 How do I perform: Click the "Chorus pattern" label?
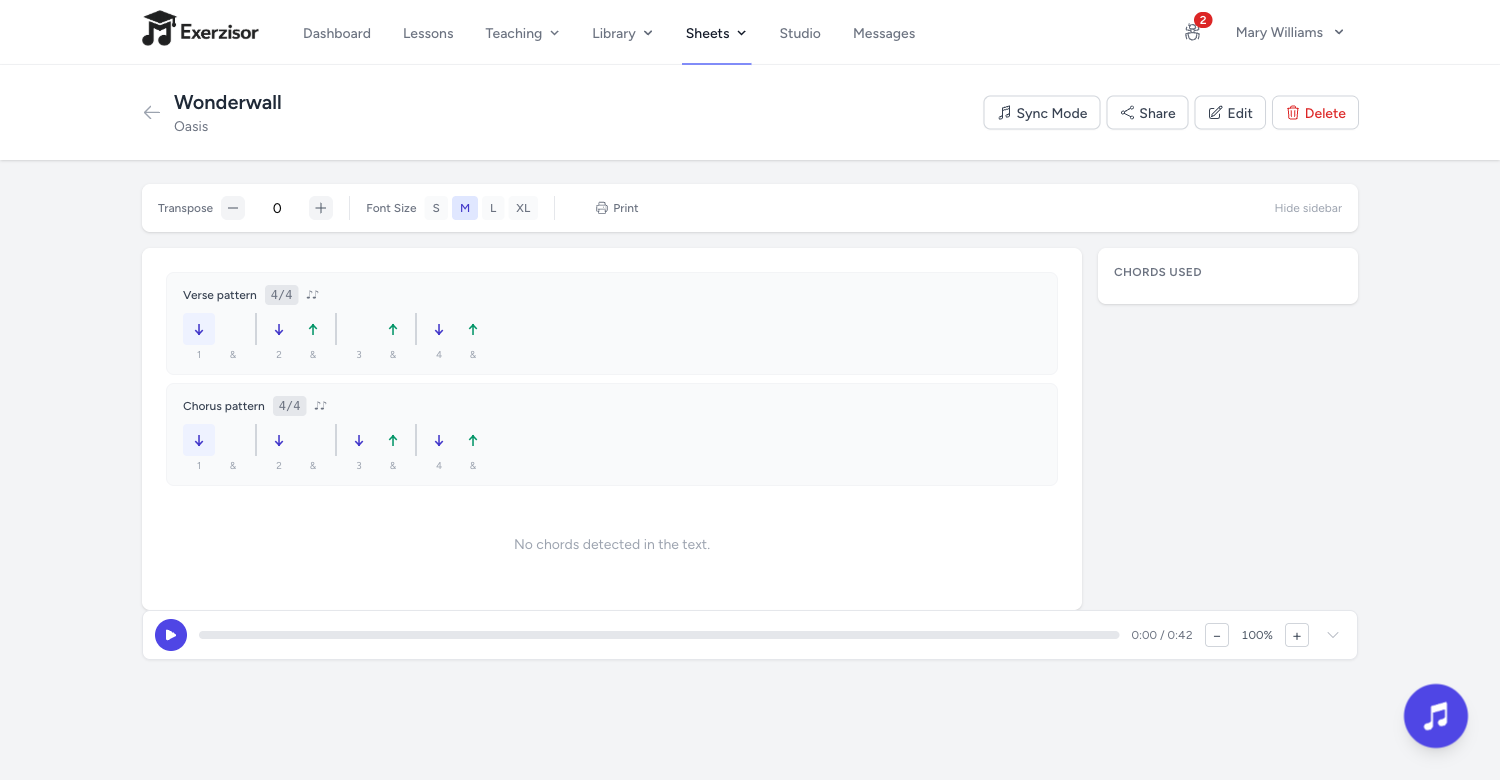pyautogui.click(x=224, y=406)
